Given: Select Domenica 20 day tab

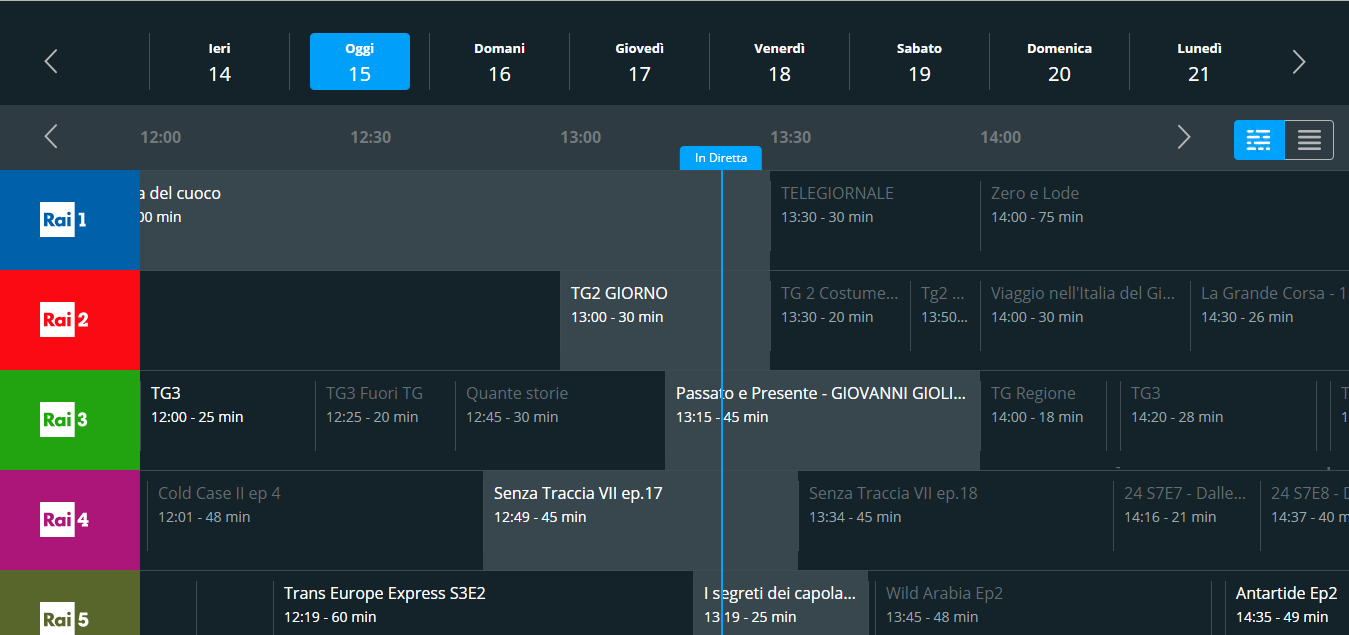Looking at the screenshot, I should 1060,62.
